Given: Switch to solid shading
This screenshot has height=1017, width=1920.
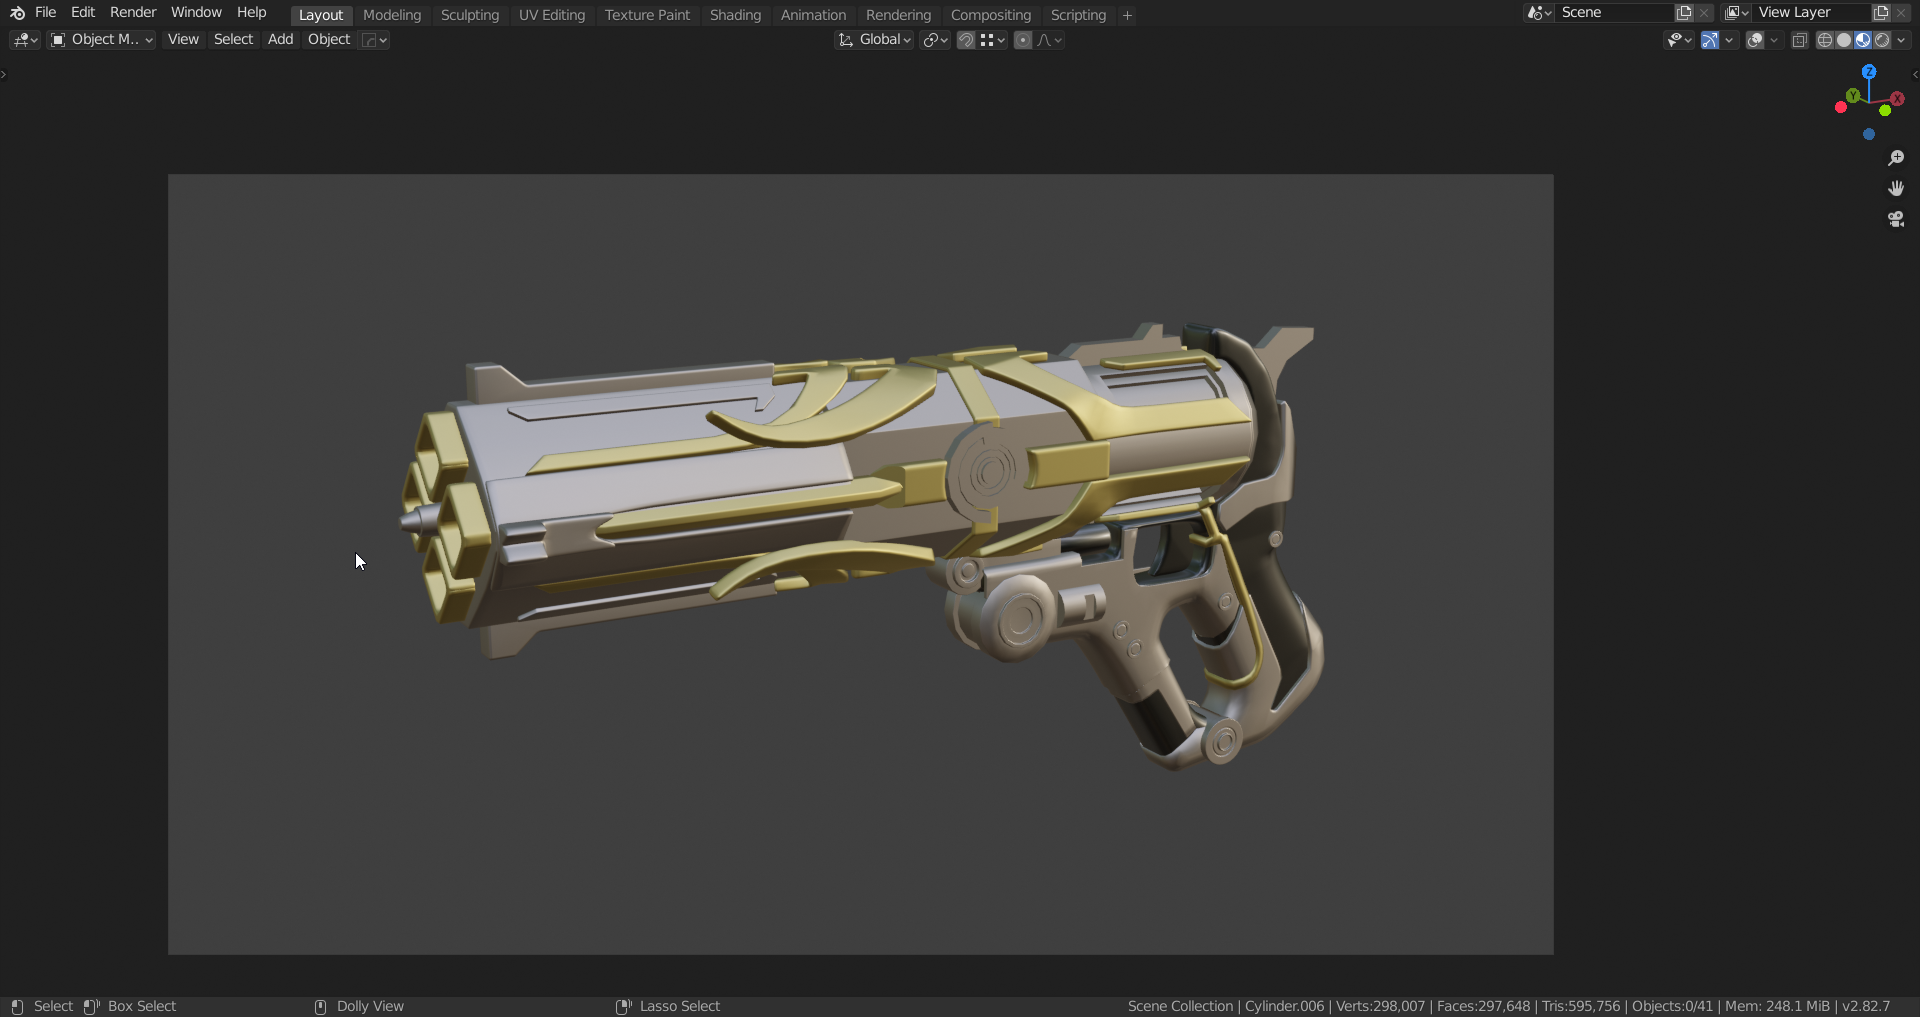Looking at the screenshot, I should tap(1843, 40).
